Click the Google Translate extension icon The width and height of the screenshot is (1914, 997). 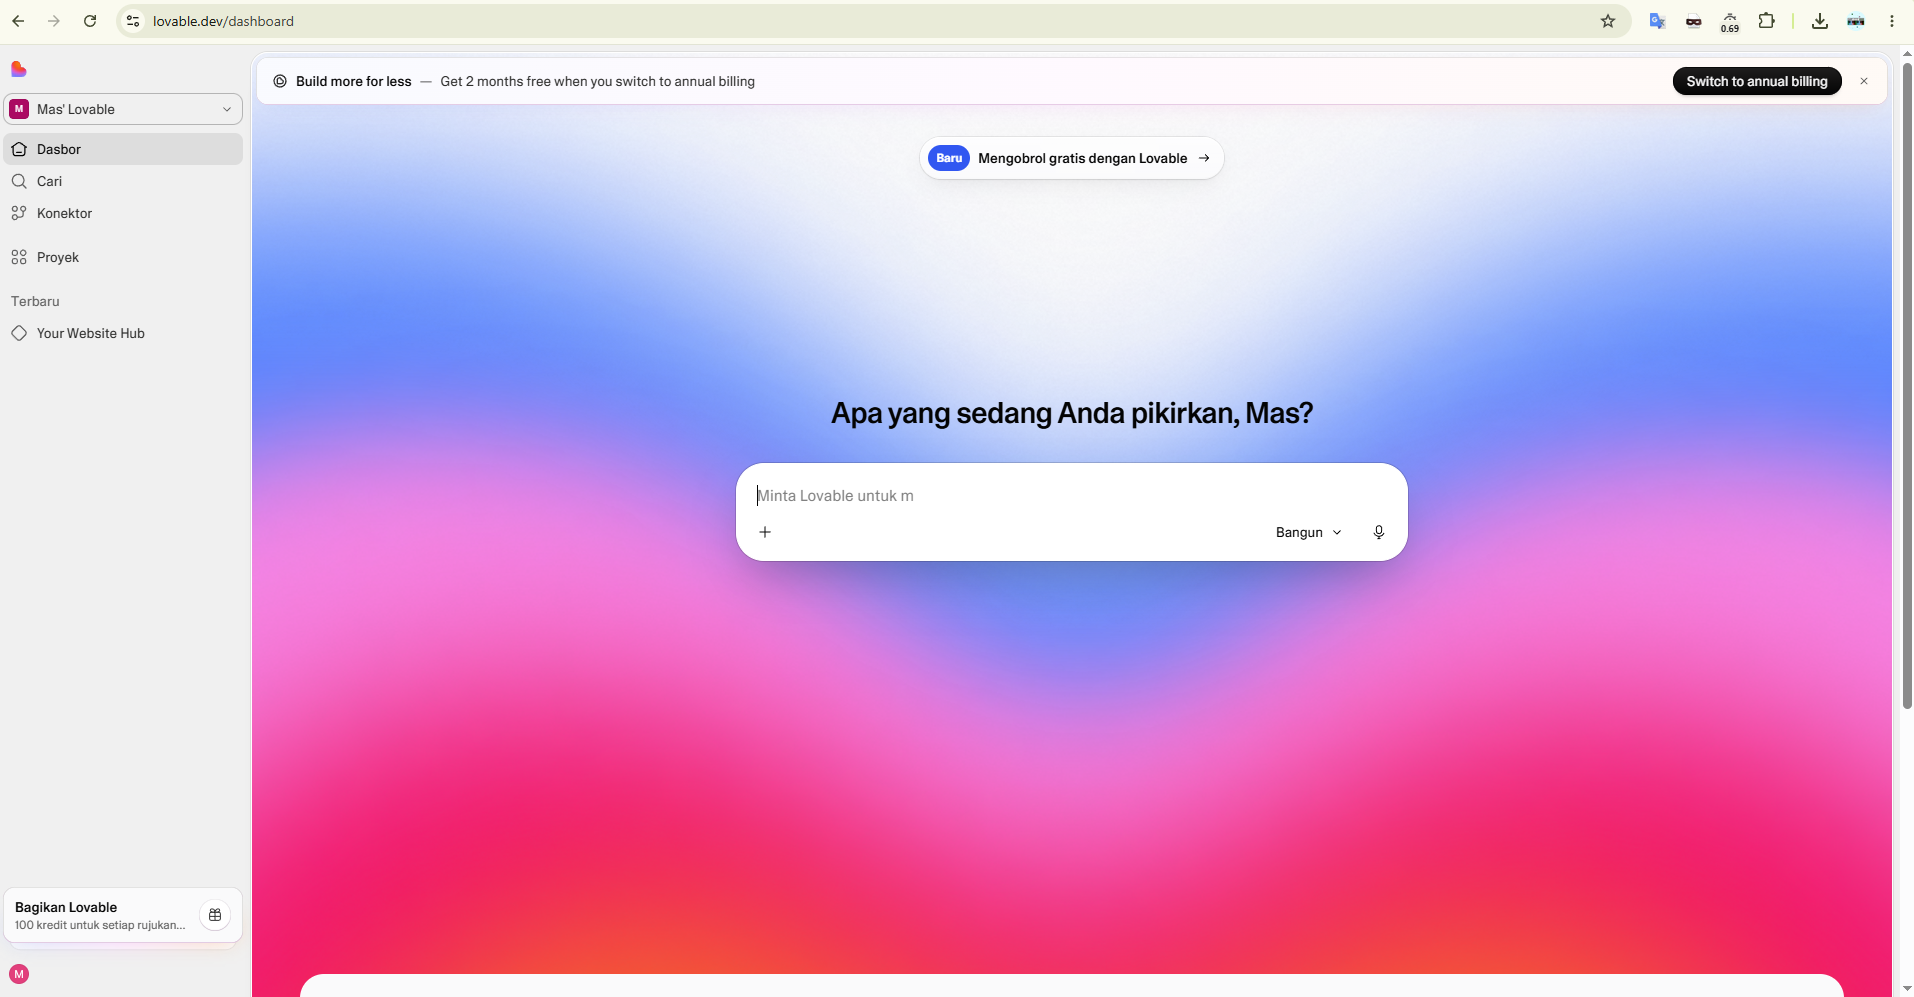1657,21
